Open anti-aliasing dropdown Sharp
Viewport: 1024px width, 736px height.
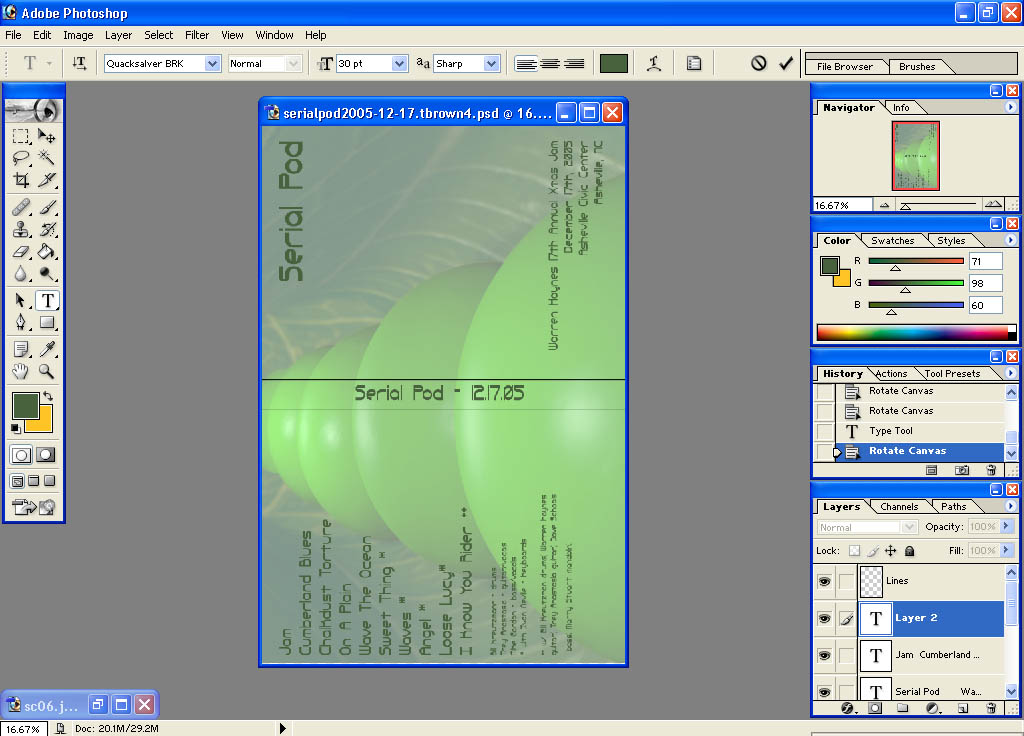coord(492,63)
